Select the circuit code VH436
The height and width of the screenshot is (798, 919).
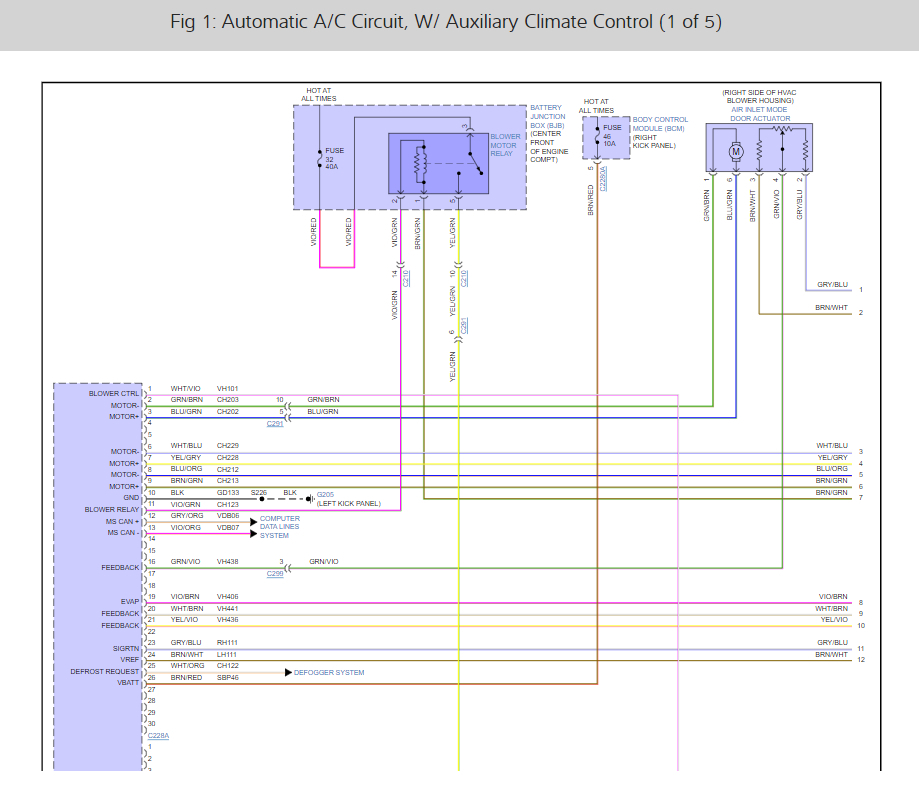pos(227,619)
